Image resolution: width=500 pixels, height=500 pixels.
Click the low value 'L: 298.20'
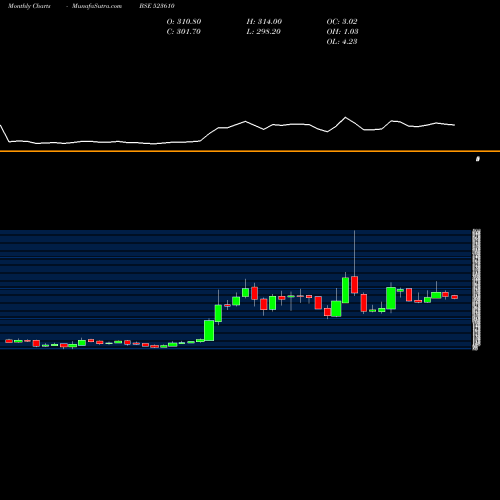pos(263,32)
